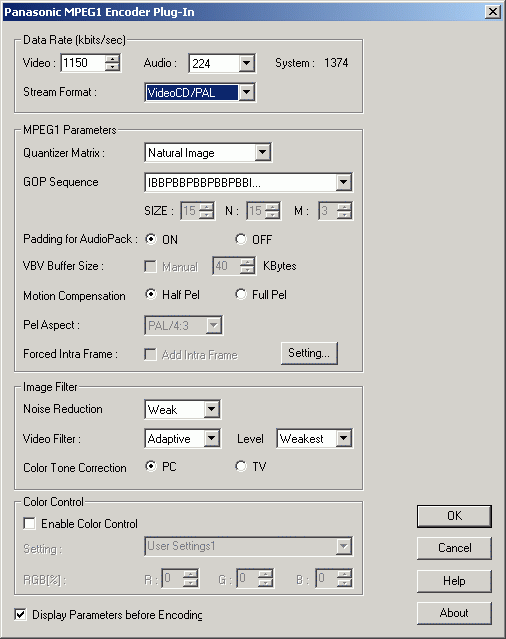Click the Cancel button
The width and height of the screenshot is (506, 639).
pos(454,548)
